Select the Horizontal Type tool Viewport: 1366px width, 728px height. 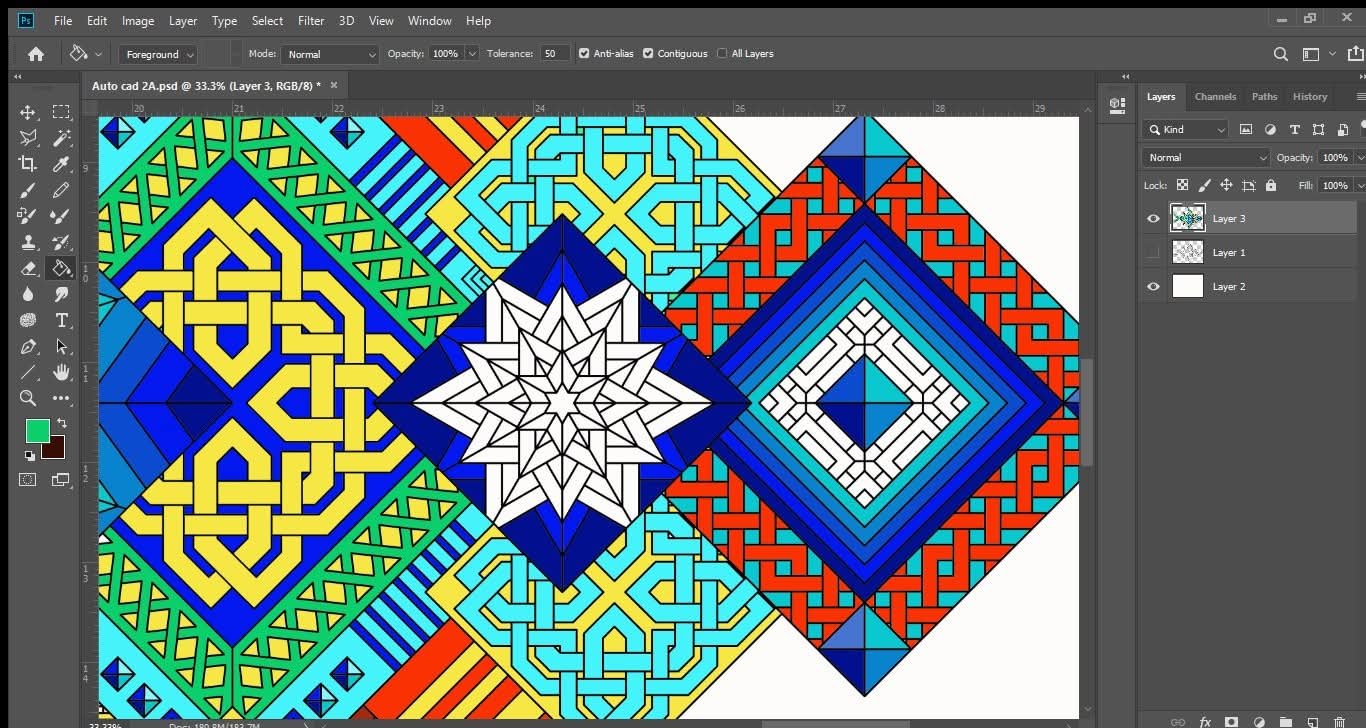coord(61,320)
